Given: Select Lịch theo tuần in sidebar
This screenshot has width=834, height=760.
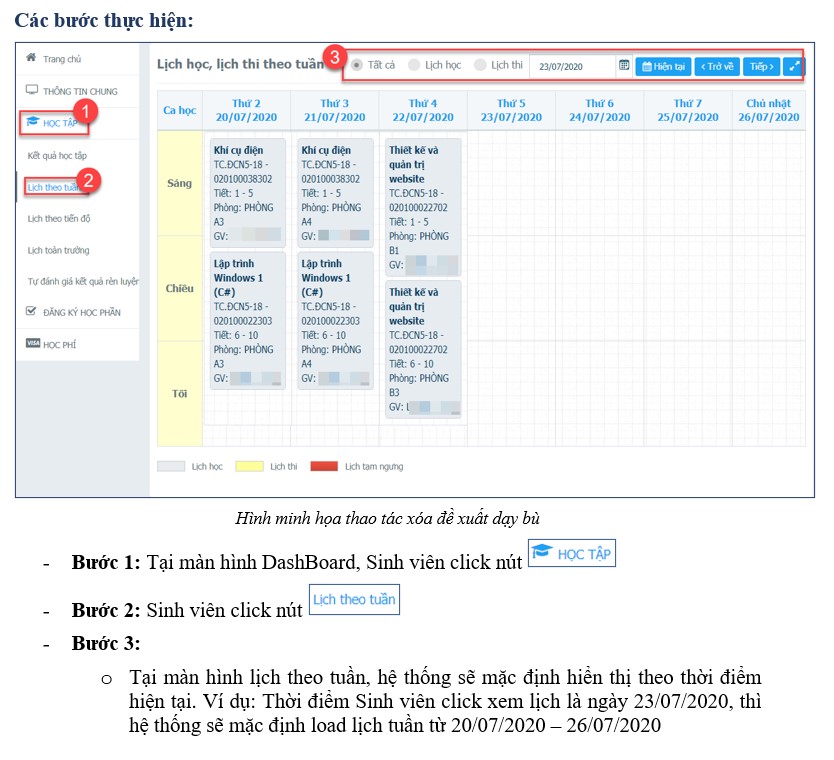Looking at the screenshot, I should pyautogui.click(x=53, y=187).
